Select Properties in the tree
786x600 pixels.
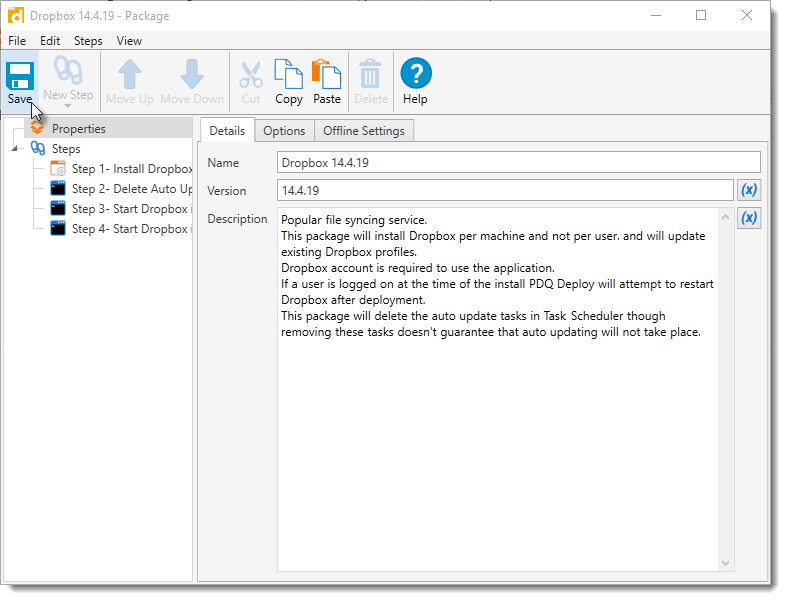pos(78,129)
